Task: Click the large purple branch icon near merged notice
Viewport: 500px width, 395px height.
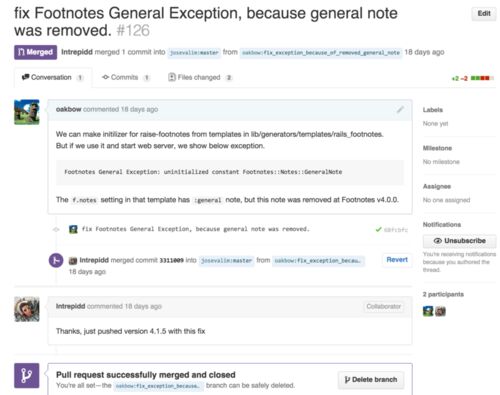Action: pos(27,376)
